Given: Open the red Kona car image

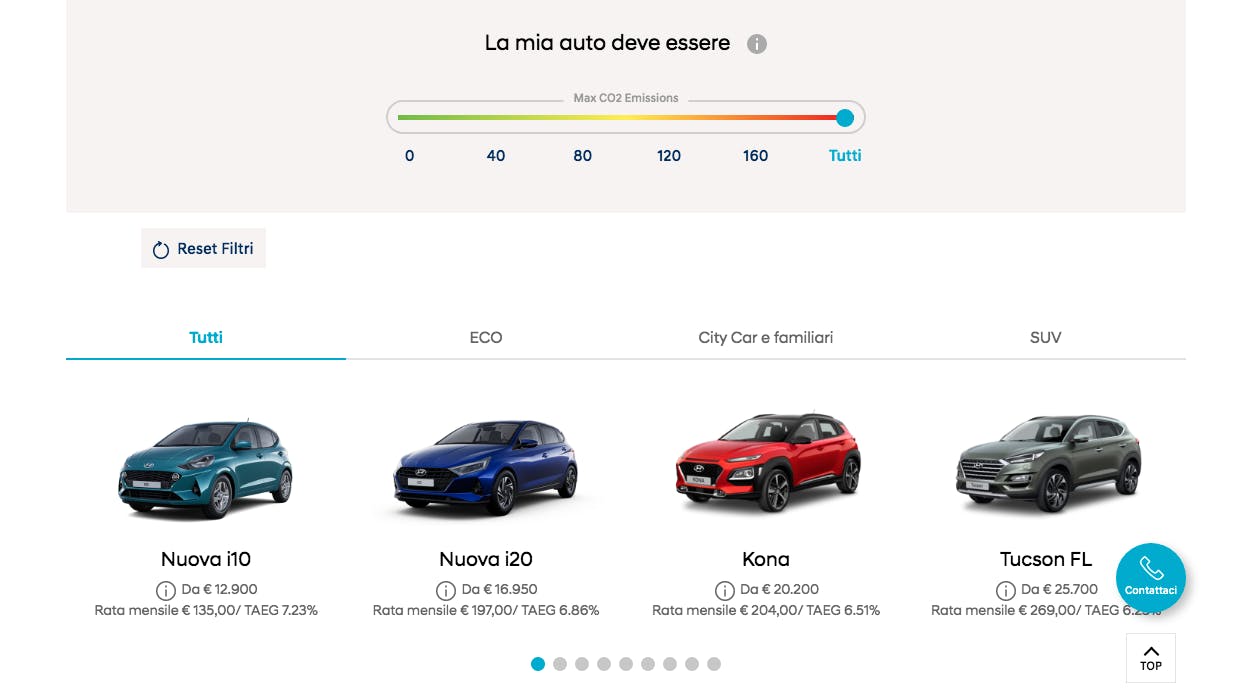Looking at the screenshot, I should click(766, 462).
